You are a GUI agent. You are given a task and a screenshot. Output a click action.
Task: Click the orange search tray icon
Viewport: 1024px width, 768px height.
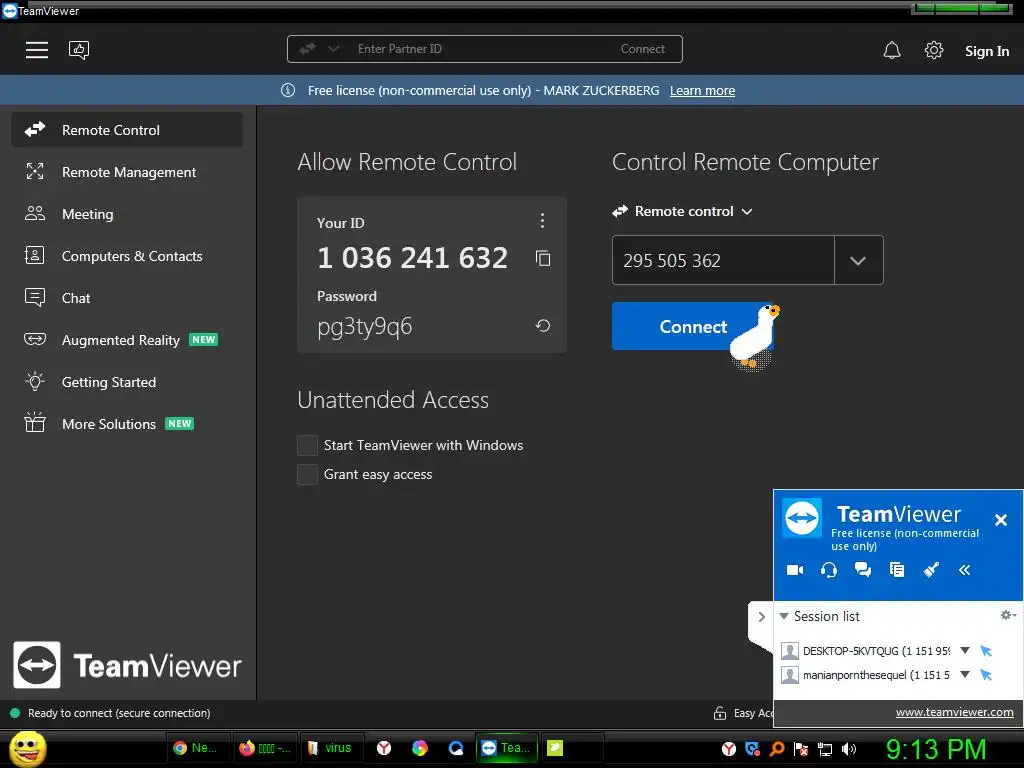click(777, 749)
